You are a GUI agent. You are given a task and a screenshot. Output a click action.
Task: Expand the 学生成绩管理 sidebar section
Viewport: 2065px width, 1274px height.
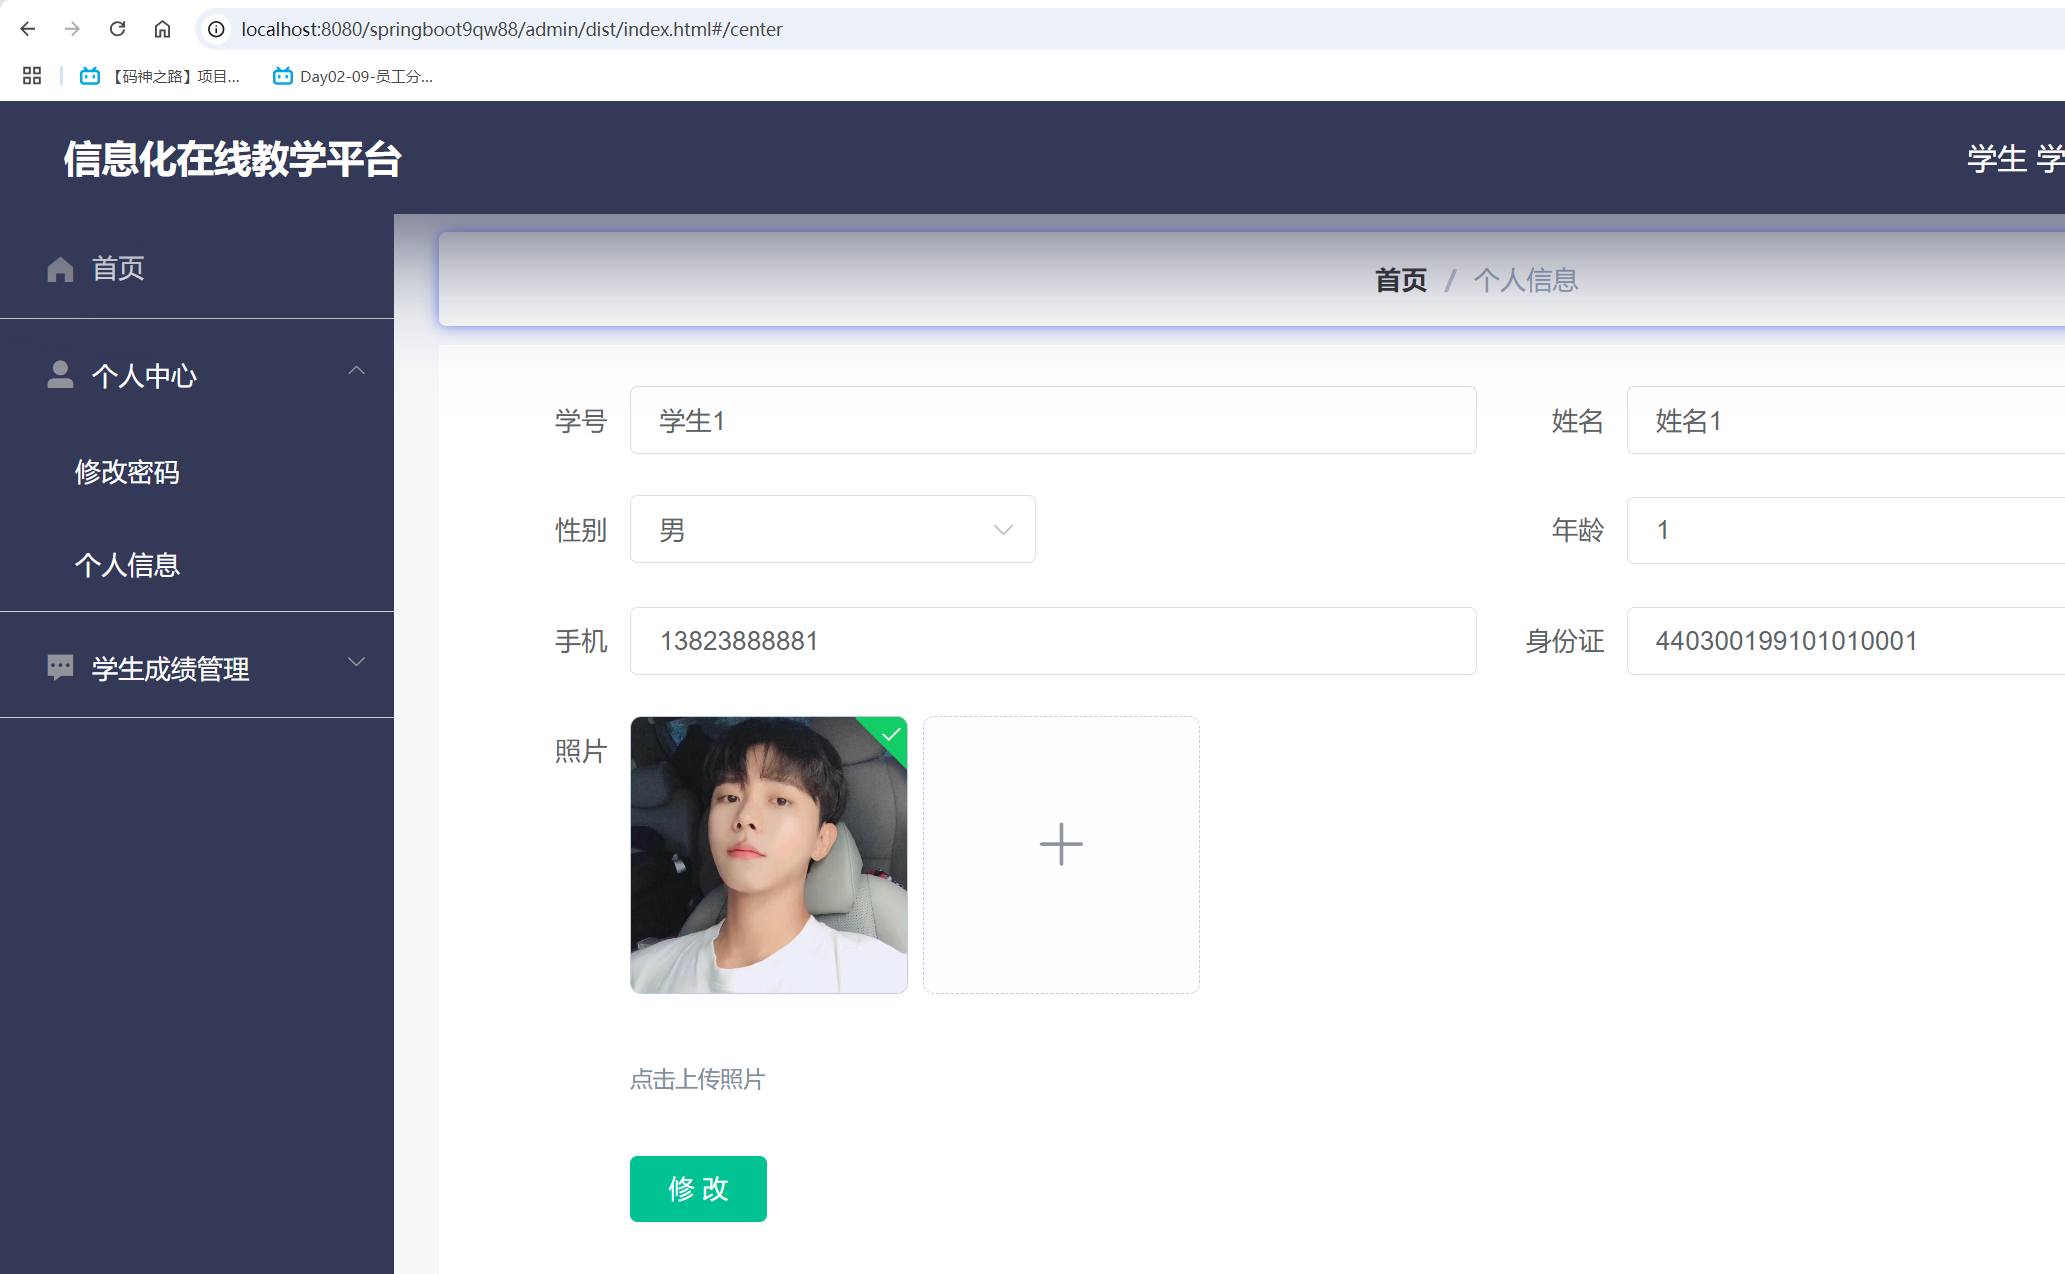click(x=356, y=661)
